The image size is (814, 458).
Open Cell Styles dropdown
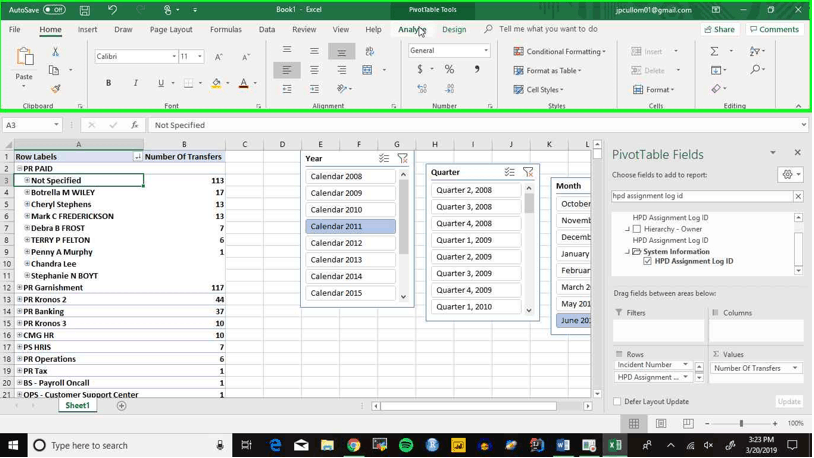click(538, 90)
